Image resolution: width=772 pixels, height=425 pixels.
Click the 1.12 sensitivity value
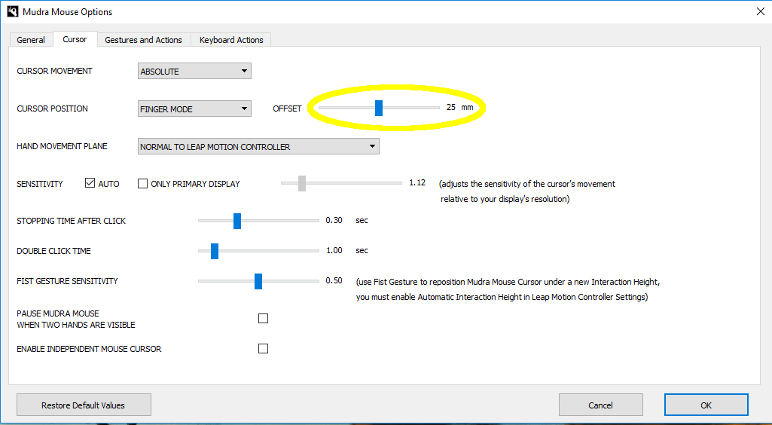point(417,183)
